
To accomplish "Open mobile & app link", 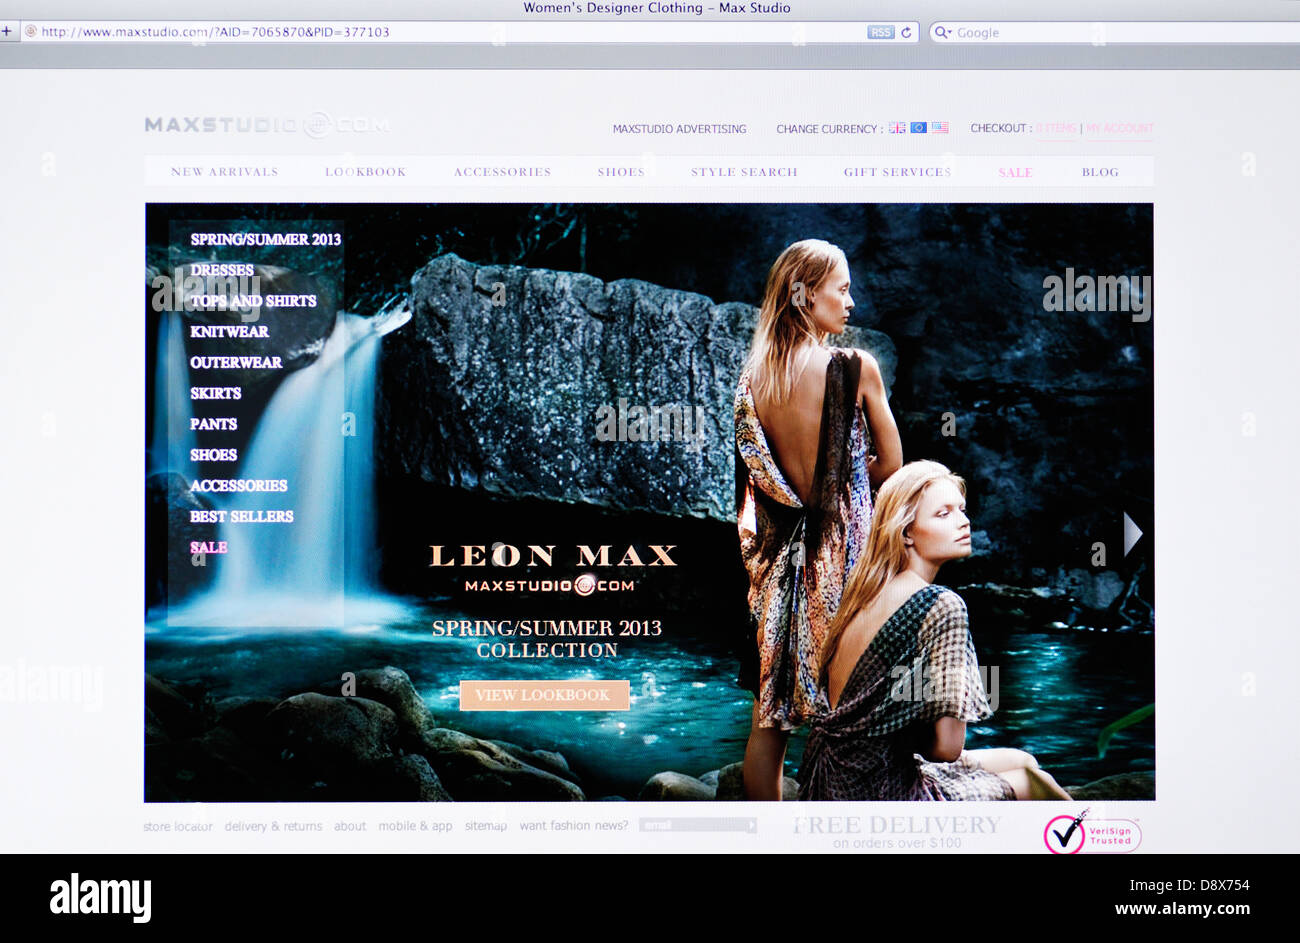I will click(415, 827).
